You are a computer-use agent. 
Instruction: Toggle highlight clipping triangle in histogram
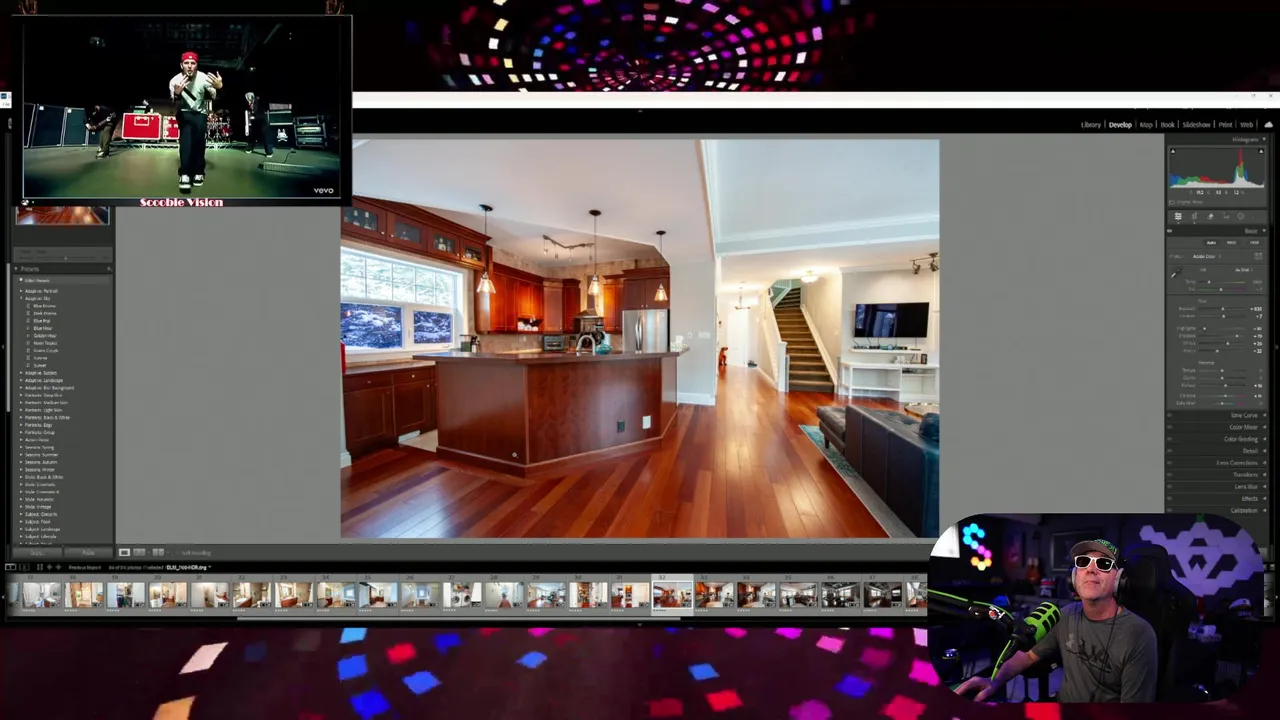click(x=1261, y=151)
